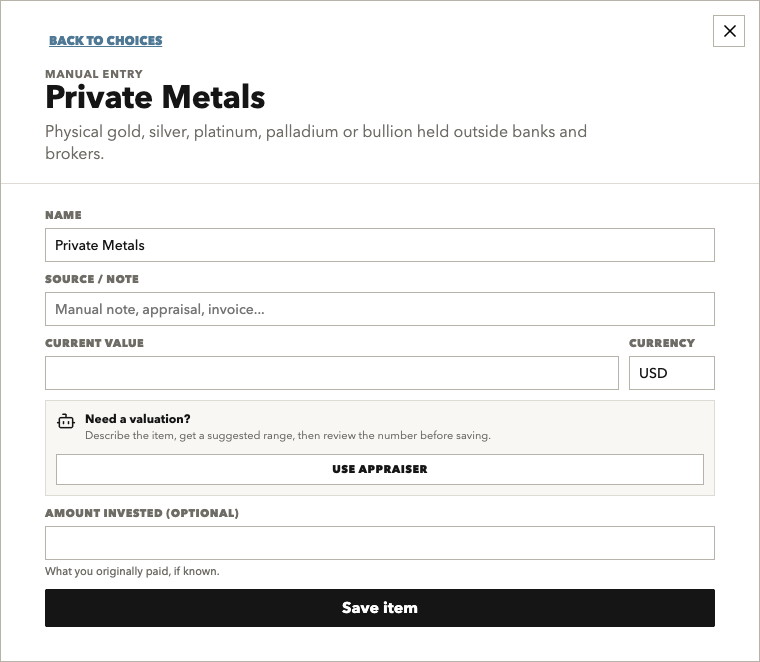Save the item with Save item button
This screenshot has height=662, width=760.
click(380, 608)
